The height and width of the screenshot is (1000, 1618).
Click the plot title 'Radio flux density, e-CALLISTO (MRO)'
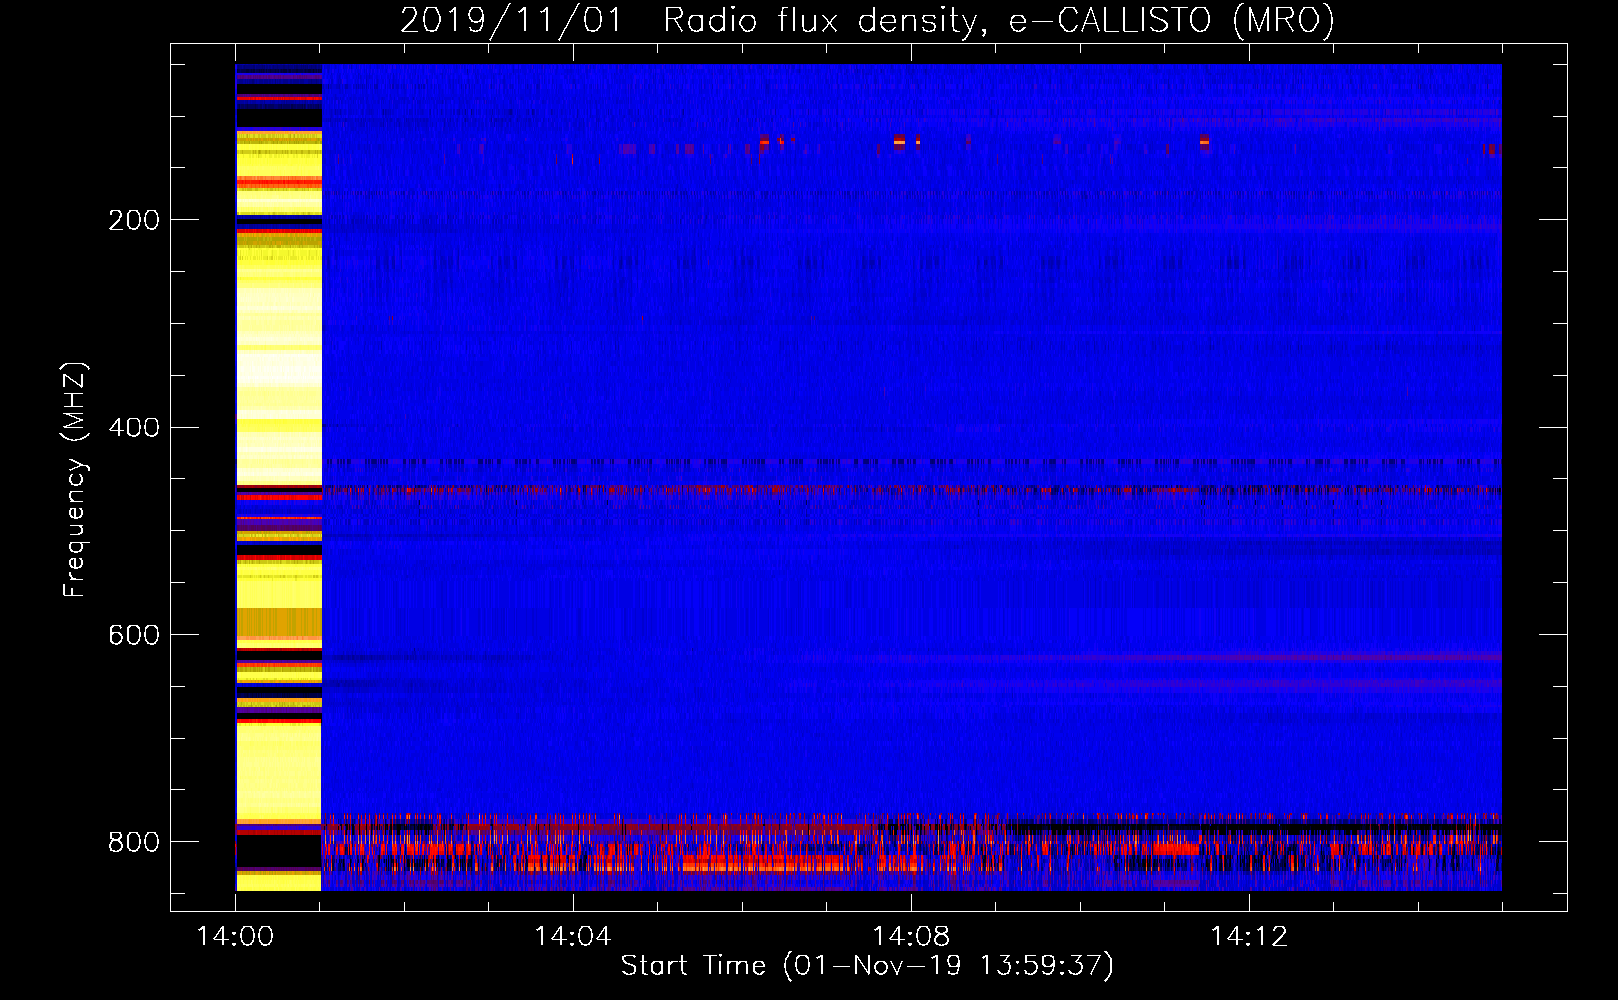tap(999, 20)
